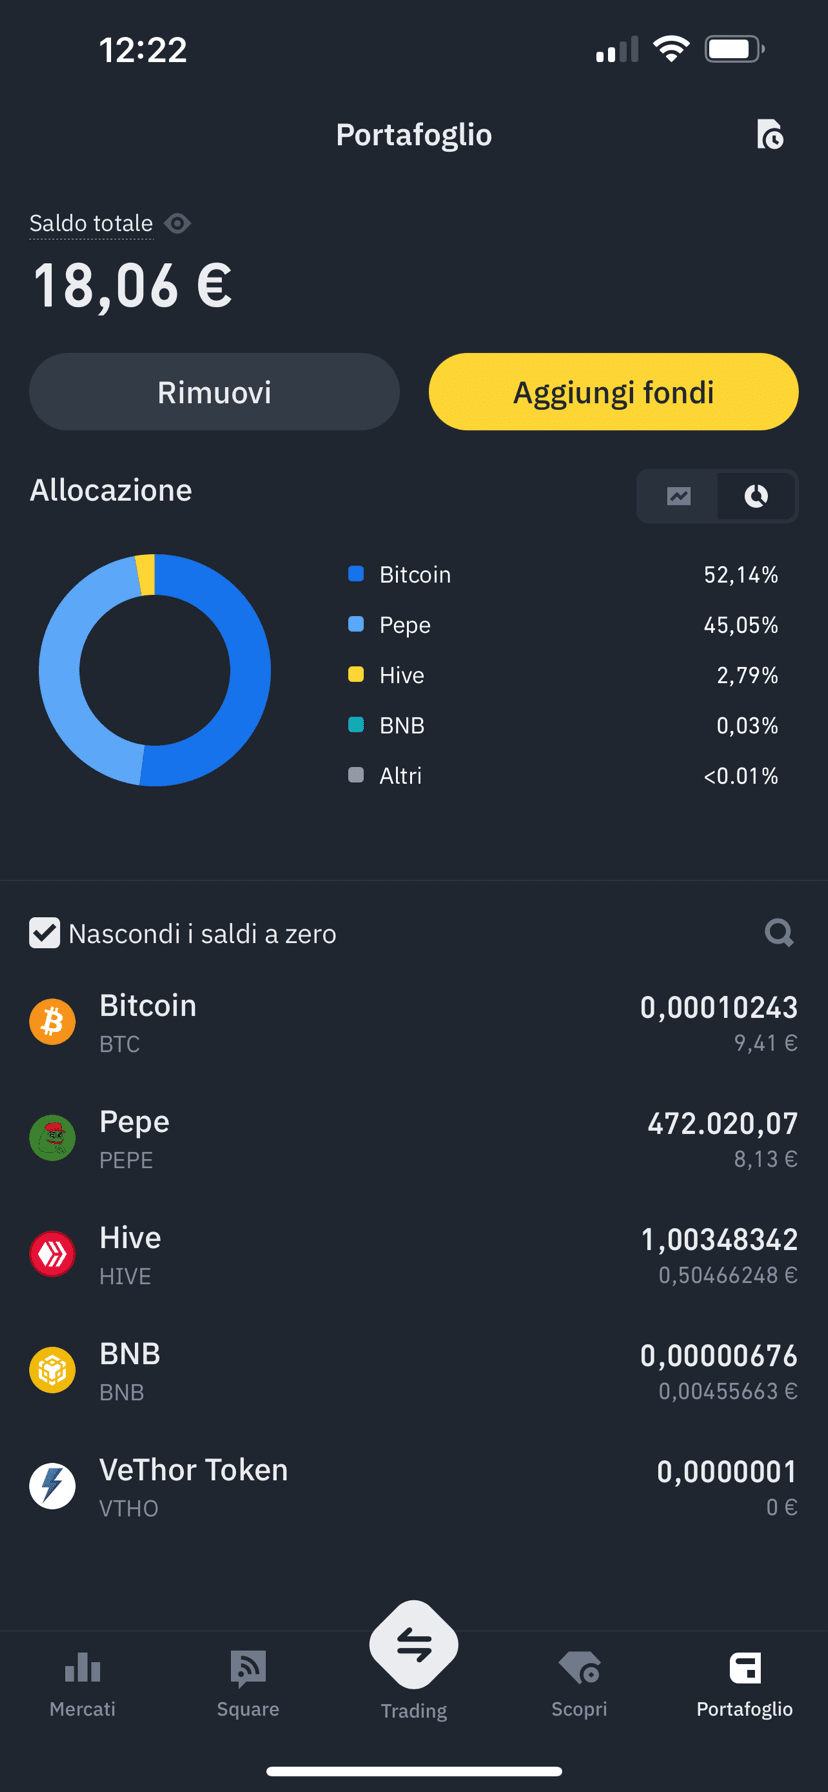Tap the Rimuovi button
This screenshot has width=828, height=1792.
click(x=214, y=392)
